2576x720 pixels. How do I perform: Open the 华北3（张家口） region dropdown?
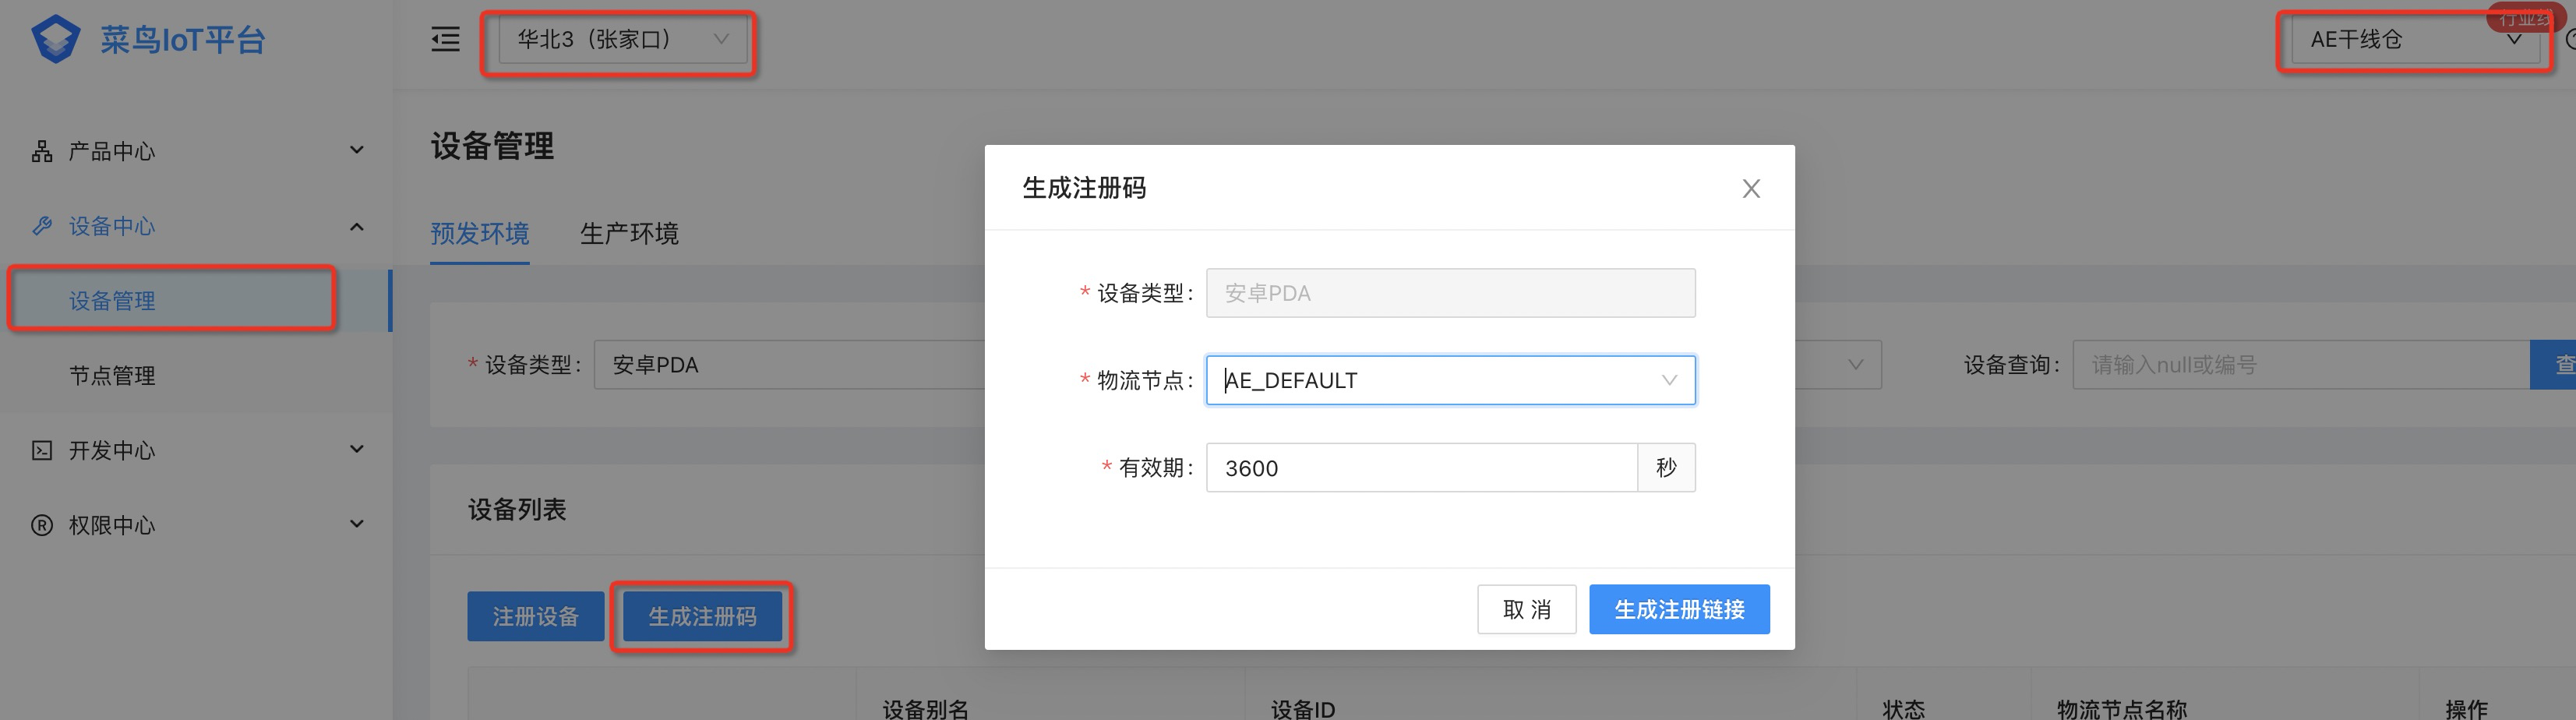623,39
